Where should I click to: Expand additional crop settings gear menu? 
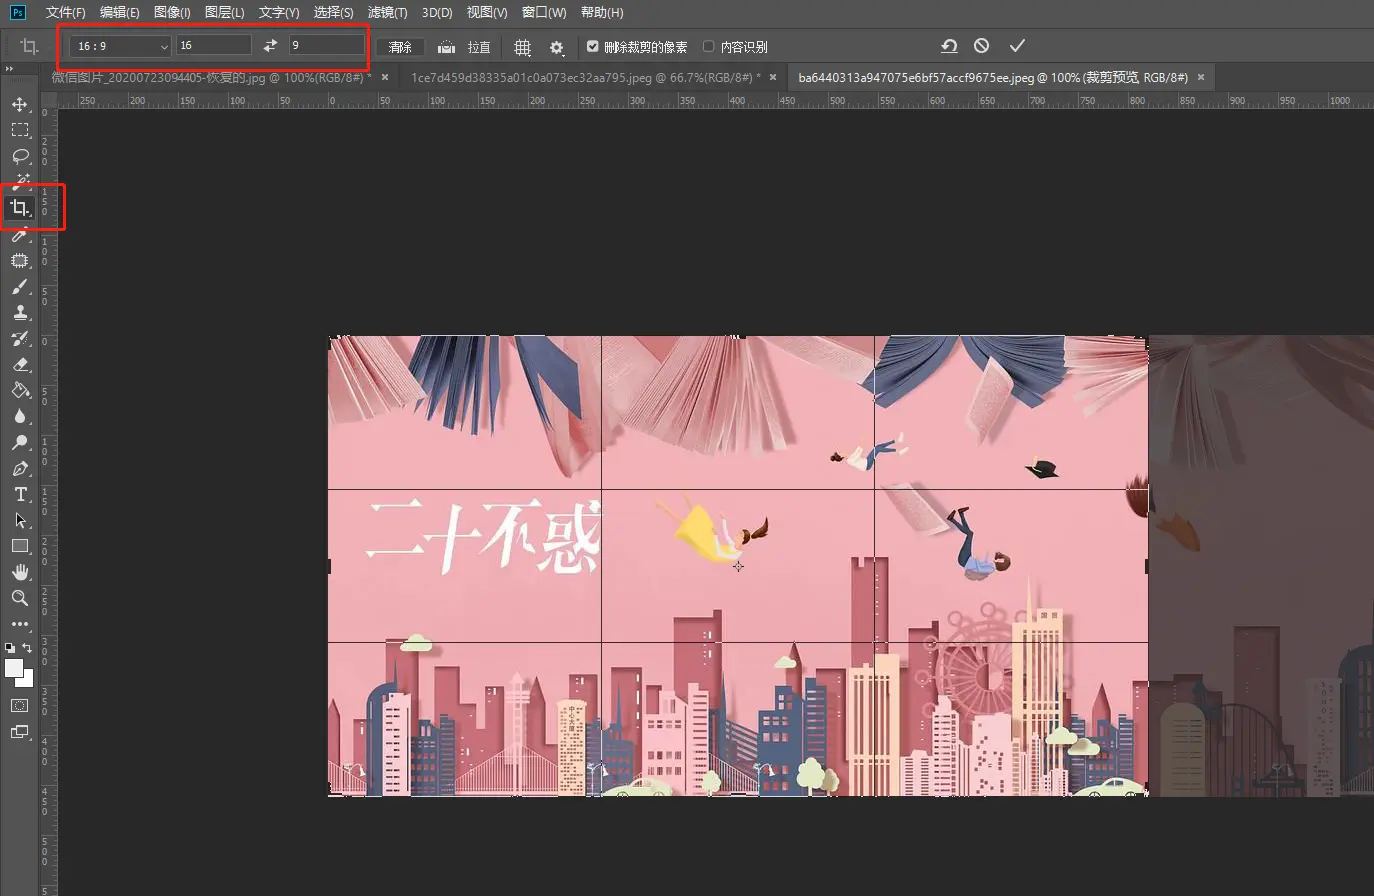click(x=557, y=47)
